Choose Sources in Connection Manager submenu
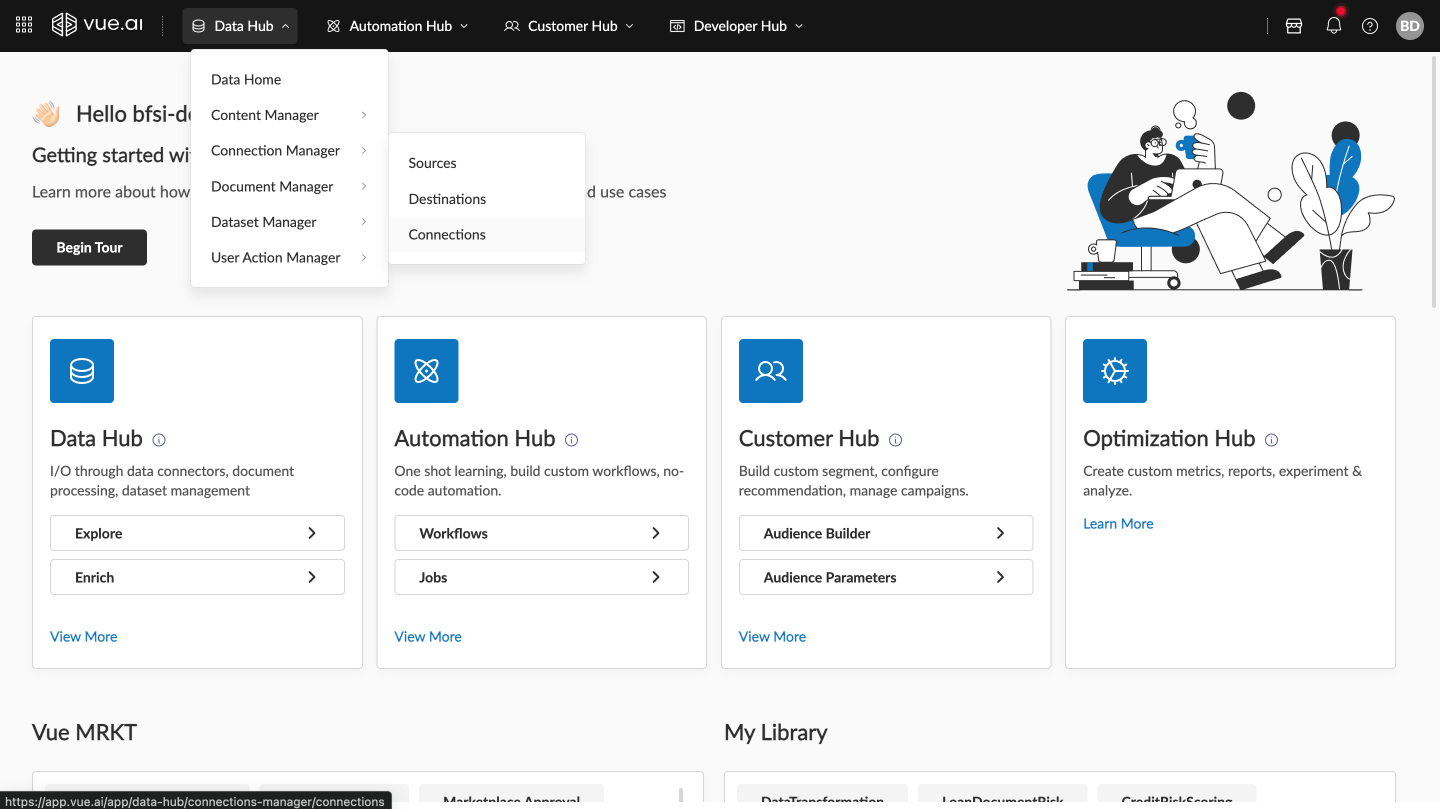 tap(432, 163)
